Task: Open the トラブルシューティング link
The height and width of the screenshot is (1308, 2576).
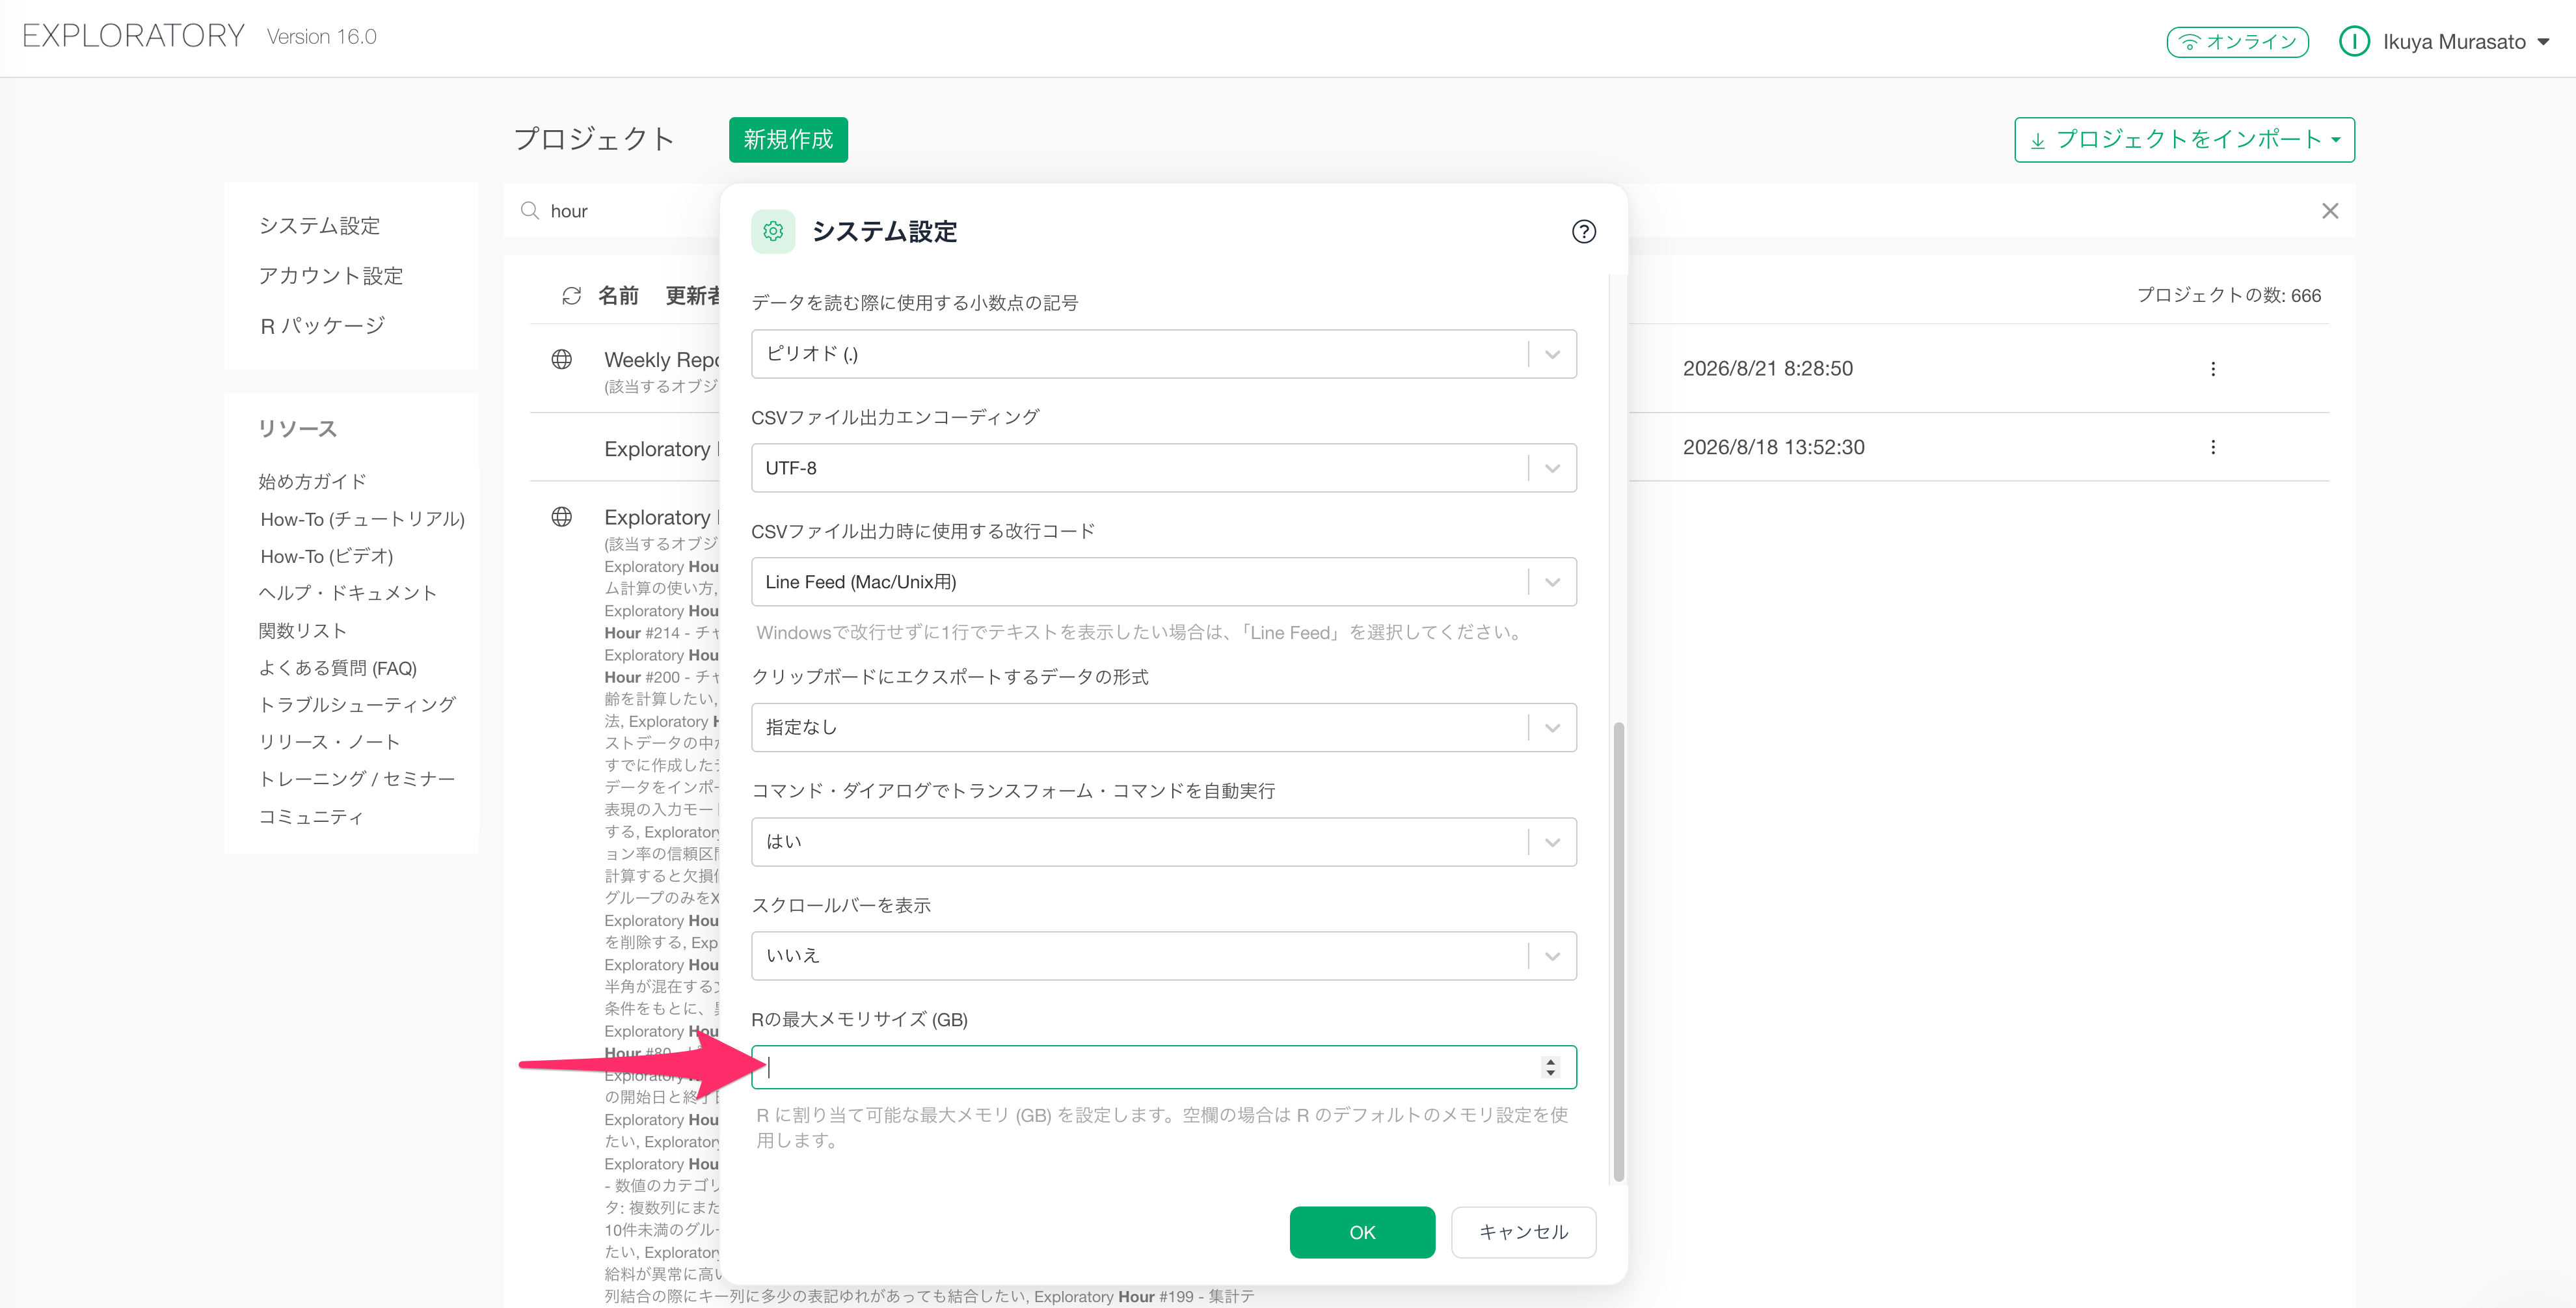Action: tap(357, 705)
